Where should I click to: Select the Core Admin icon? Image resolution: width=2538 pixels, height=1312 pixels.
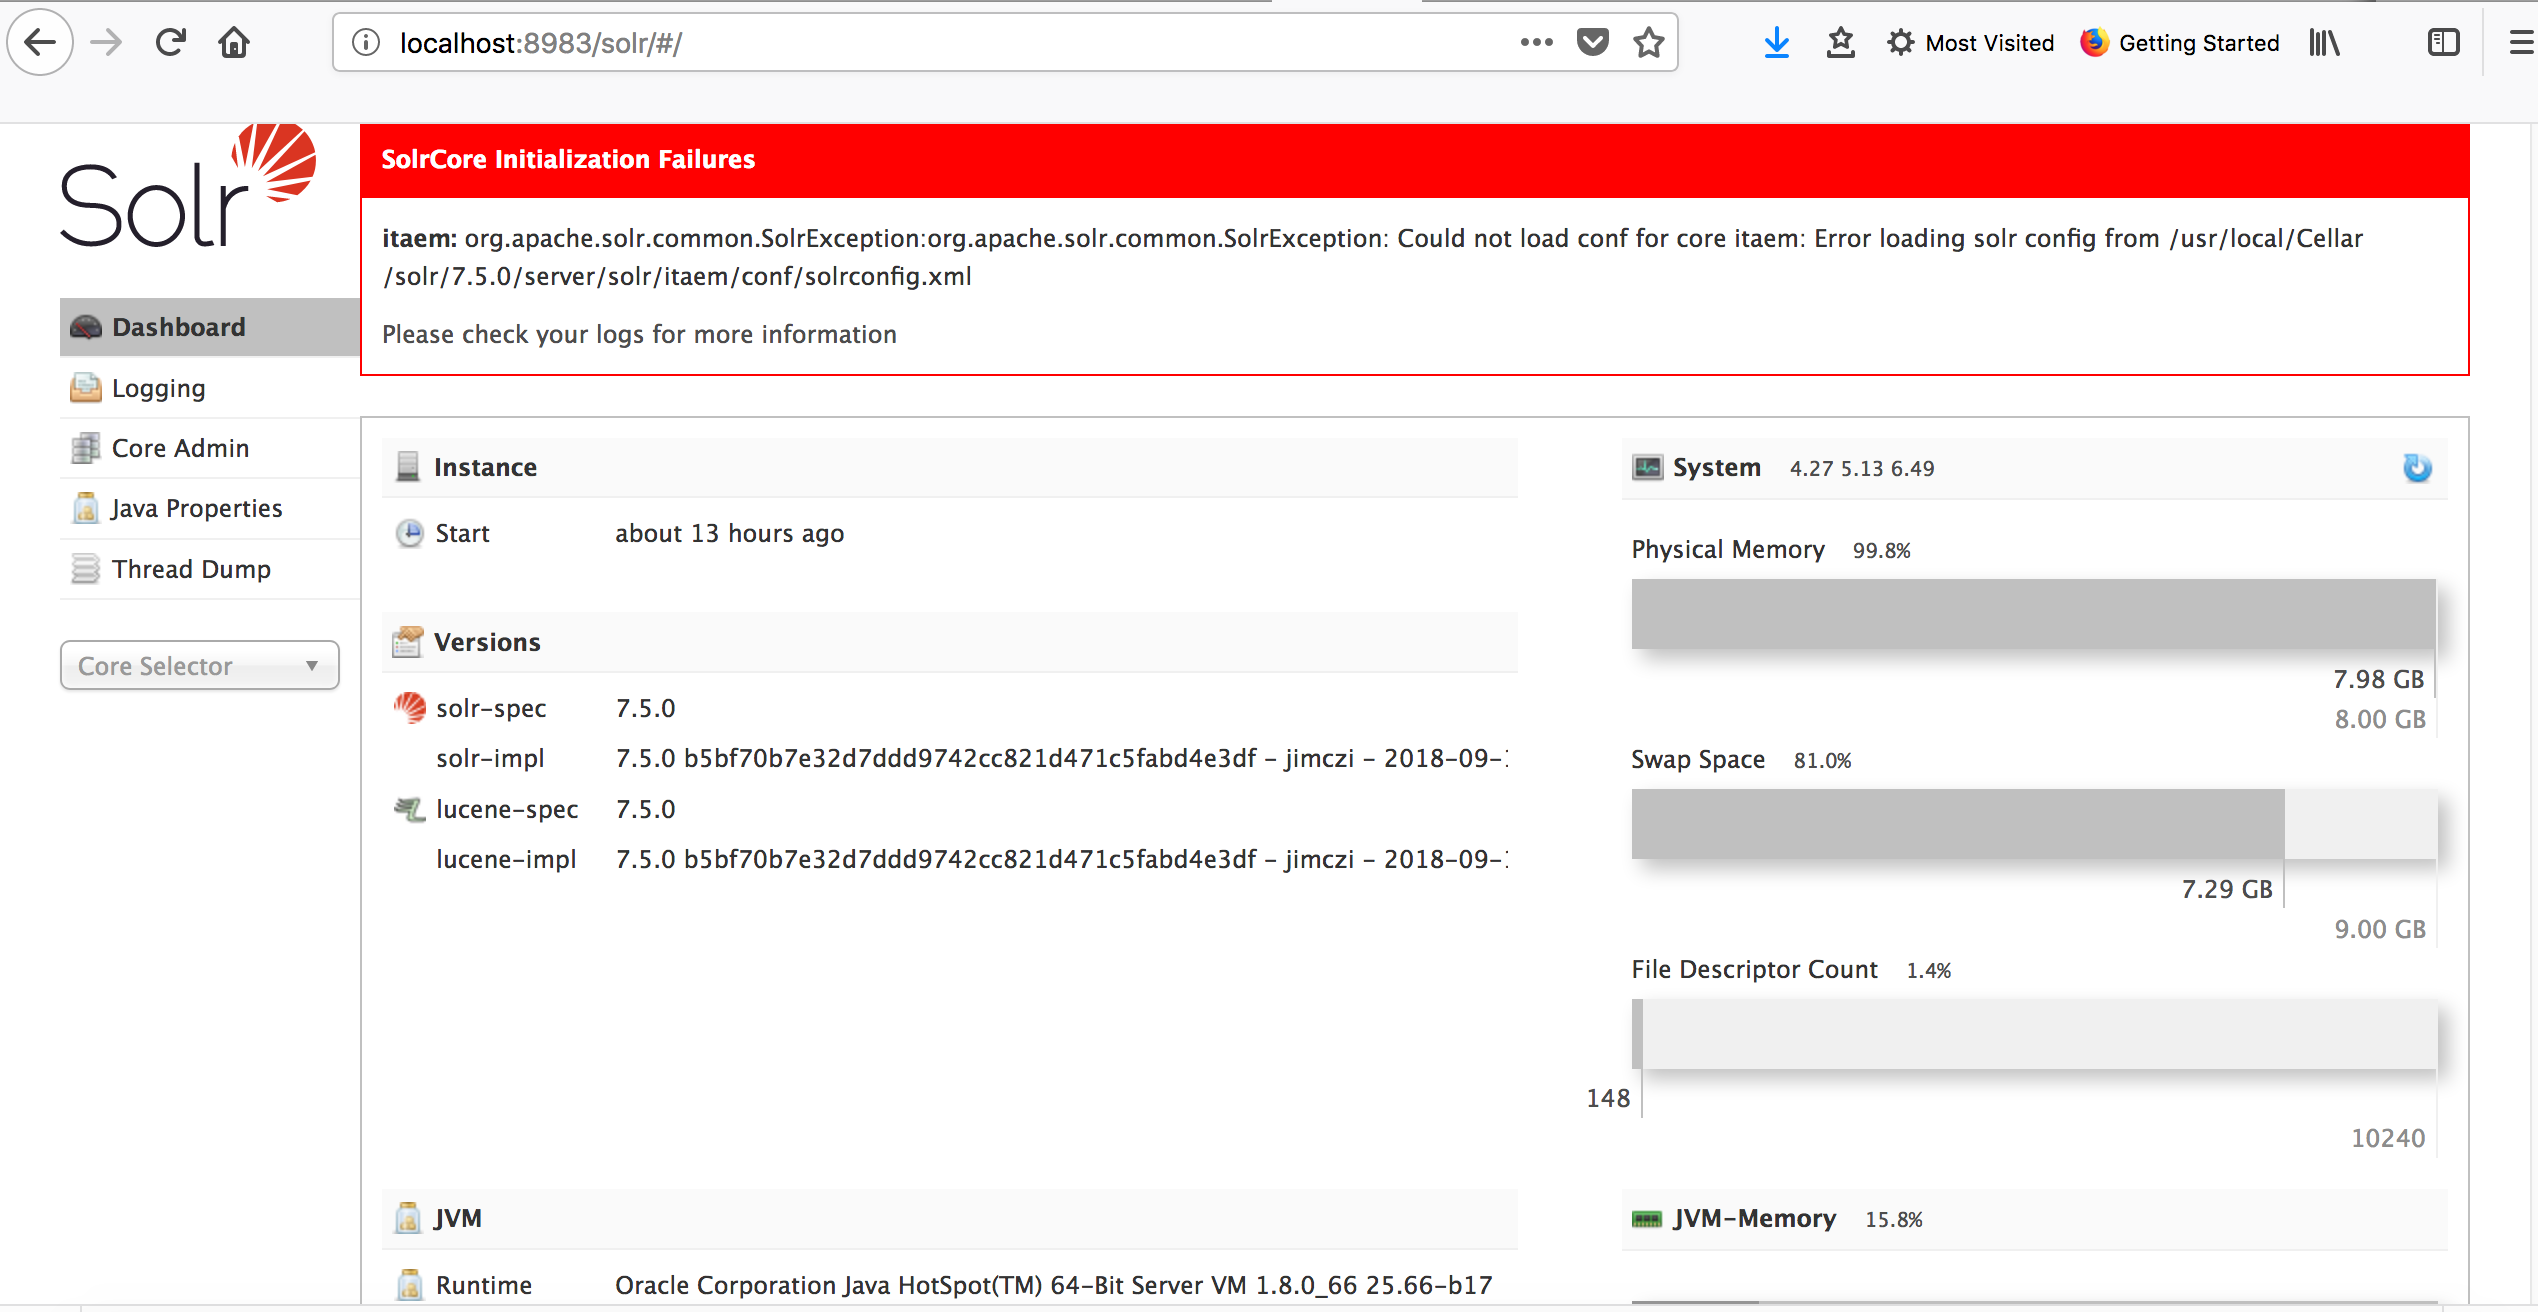tap(86, 448)
